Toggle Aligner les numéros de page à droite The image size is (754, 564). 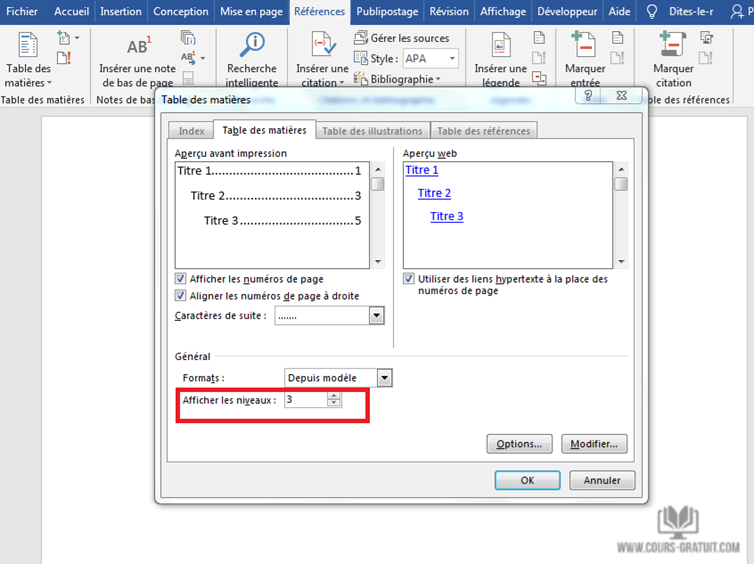(x=181, y=296)
